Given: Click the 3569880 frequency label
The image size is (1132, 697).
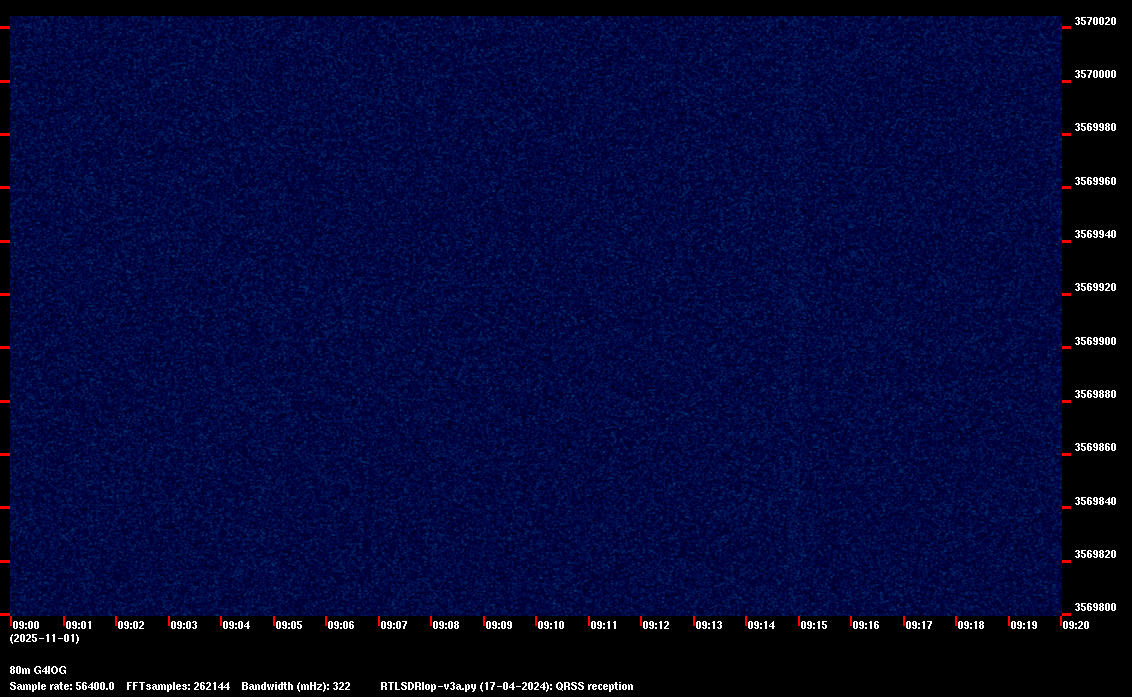Looking at the screenshot, I should (1095, 394).
